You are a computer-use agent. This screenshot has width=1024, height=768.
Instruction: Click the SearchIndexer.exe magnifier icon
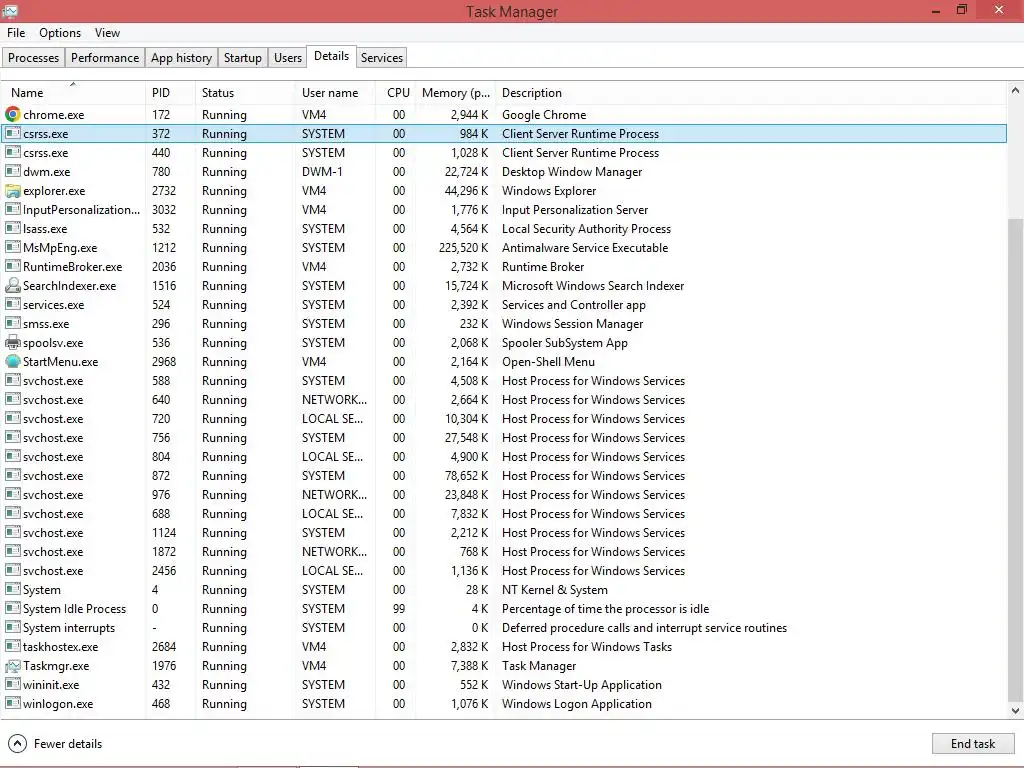click(12, 285)
